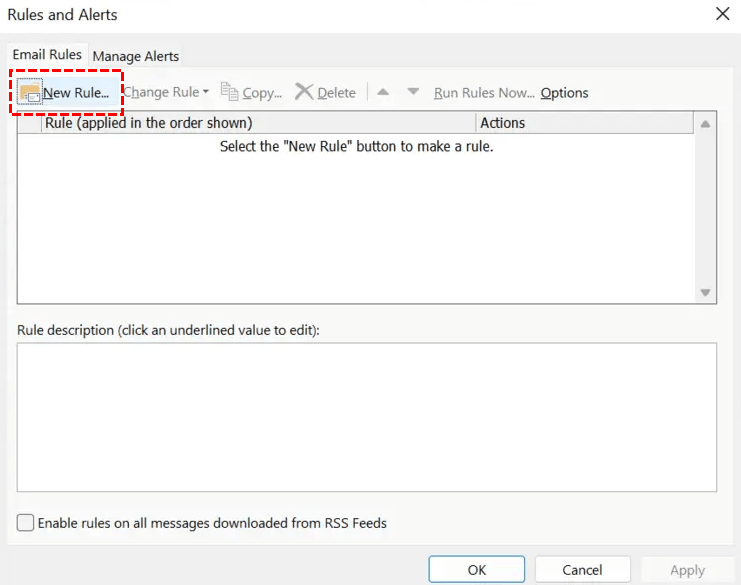Select the Email Rules tab

[x=47, y=55]
